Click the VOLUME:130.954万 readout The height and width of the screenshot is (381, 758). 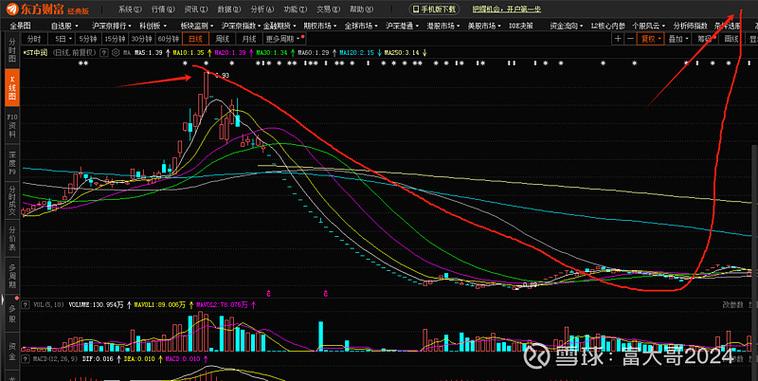[96, 305]
